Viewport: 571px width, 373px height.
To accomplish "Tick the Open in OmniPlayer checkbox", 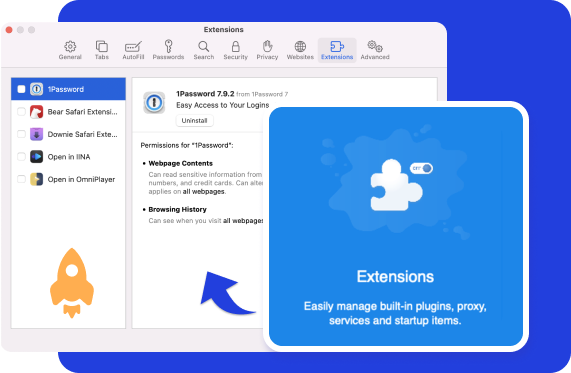I will [x=21, y=179].
